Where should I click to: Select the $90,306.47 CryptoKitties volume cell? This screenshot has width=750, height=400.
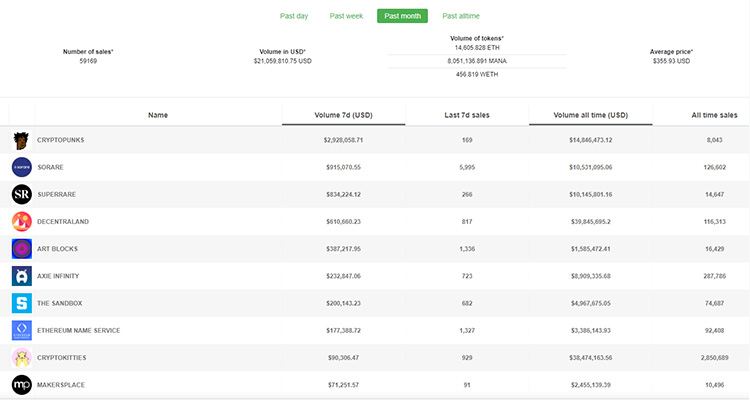[x=343, y=357]
